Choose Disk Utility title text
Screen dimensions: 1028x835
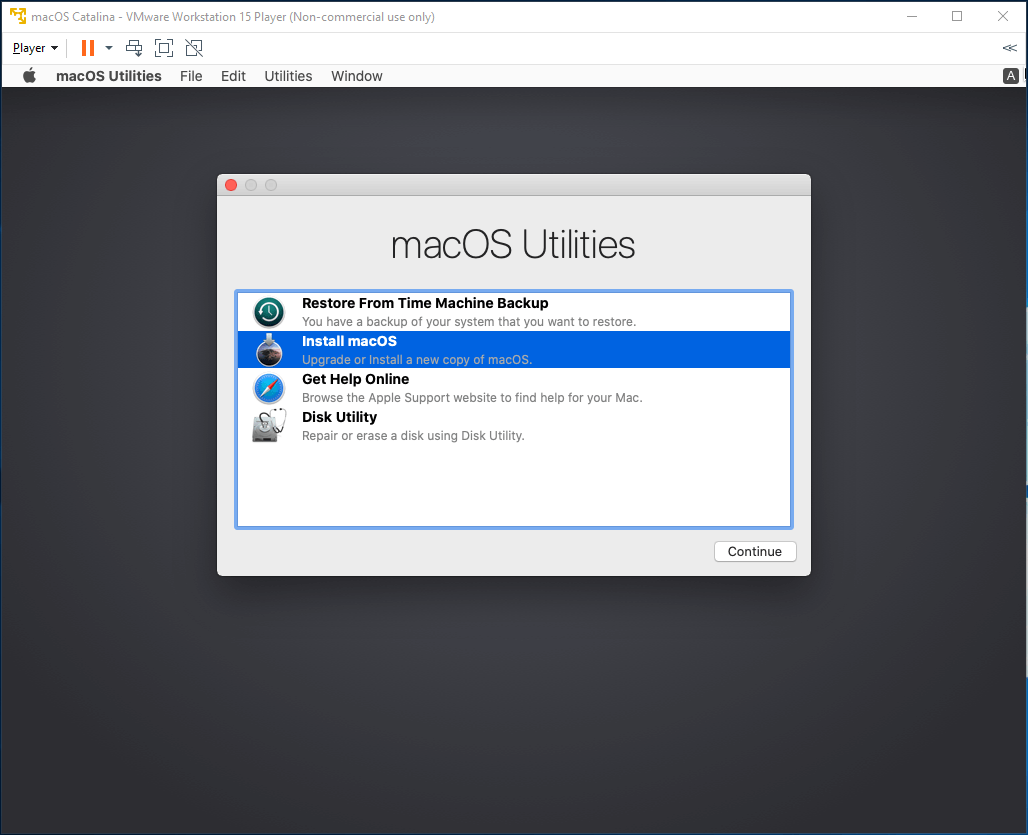click(x=340, y=418)
